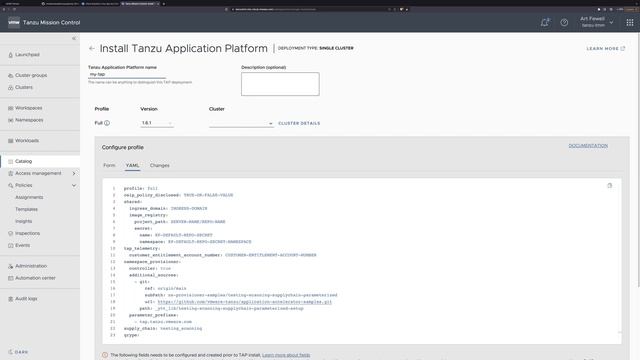Expand the Access management chevron

point(74,173)
